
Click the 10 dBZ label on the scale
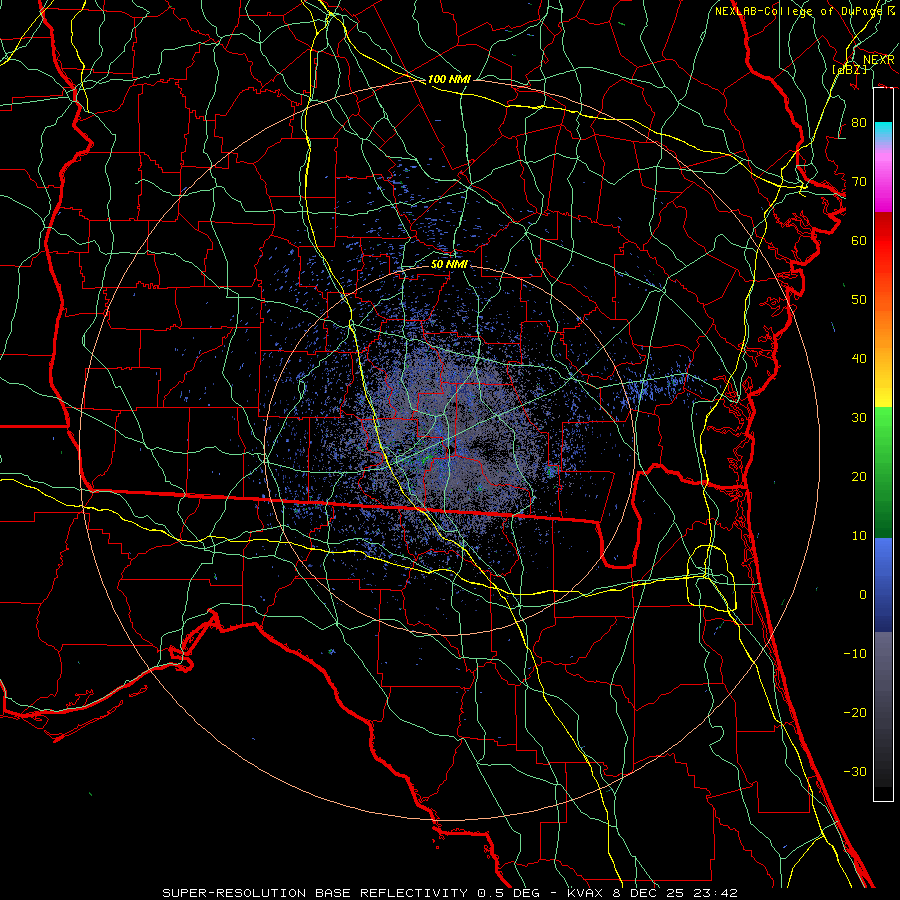[859, 536]
